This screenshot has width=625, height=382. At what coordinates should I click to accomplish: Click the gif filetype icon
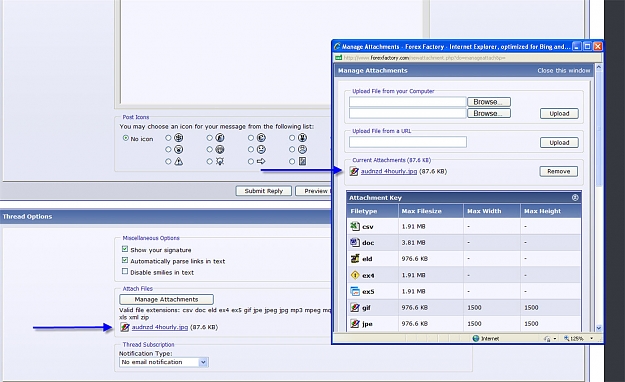(355, 307)
